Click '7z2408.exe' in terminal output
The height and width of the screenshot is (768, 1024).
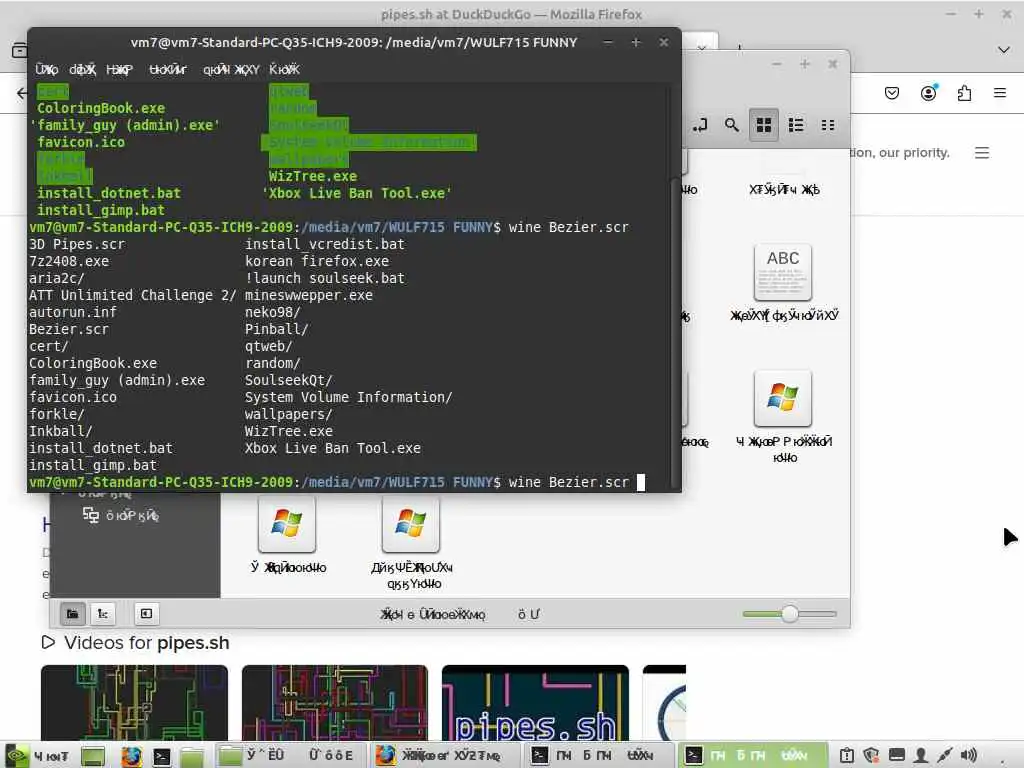point(69,261)
